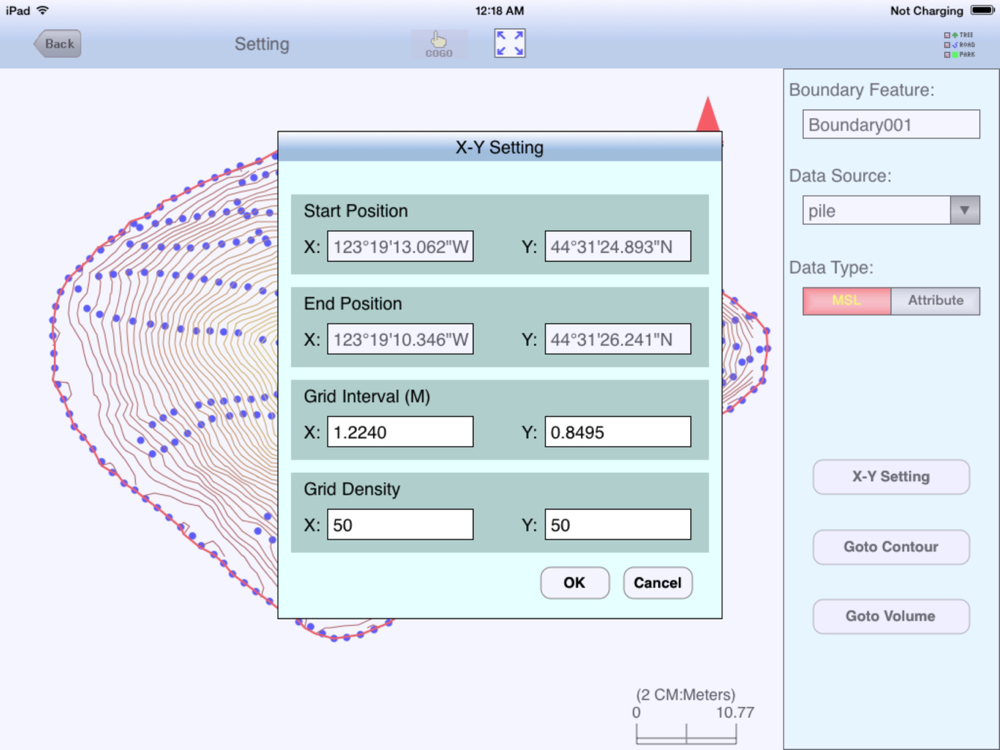The width and height of the screenshot is (1000, 750).
Task: Select MSL data type
Action: (x=846, y=300)
